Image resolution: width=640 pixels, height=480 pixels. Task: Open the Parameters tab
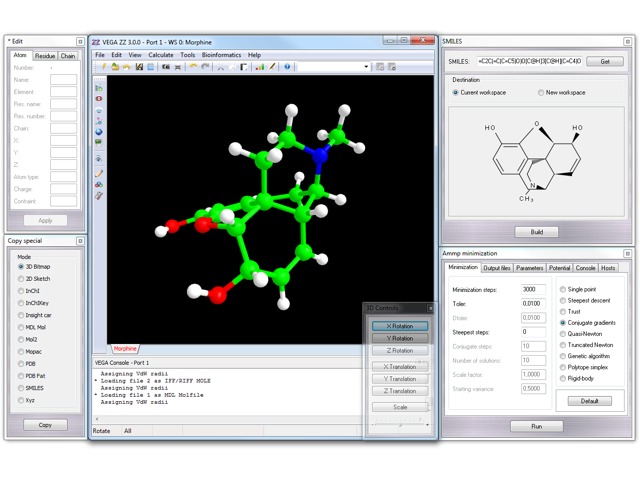tap(529, 268)
